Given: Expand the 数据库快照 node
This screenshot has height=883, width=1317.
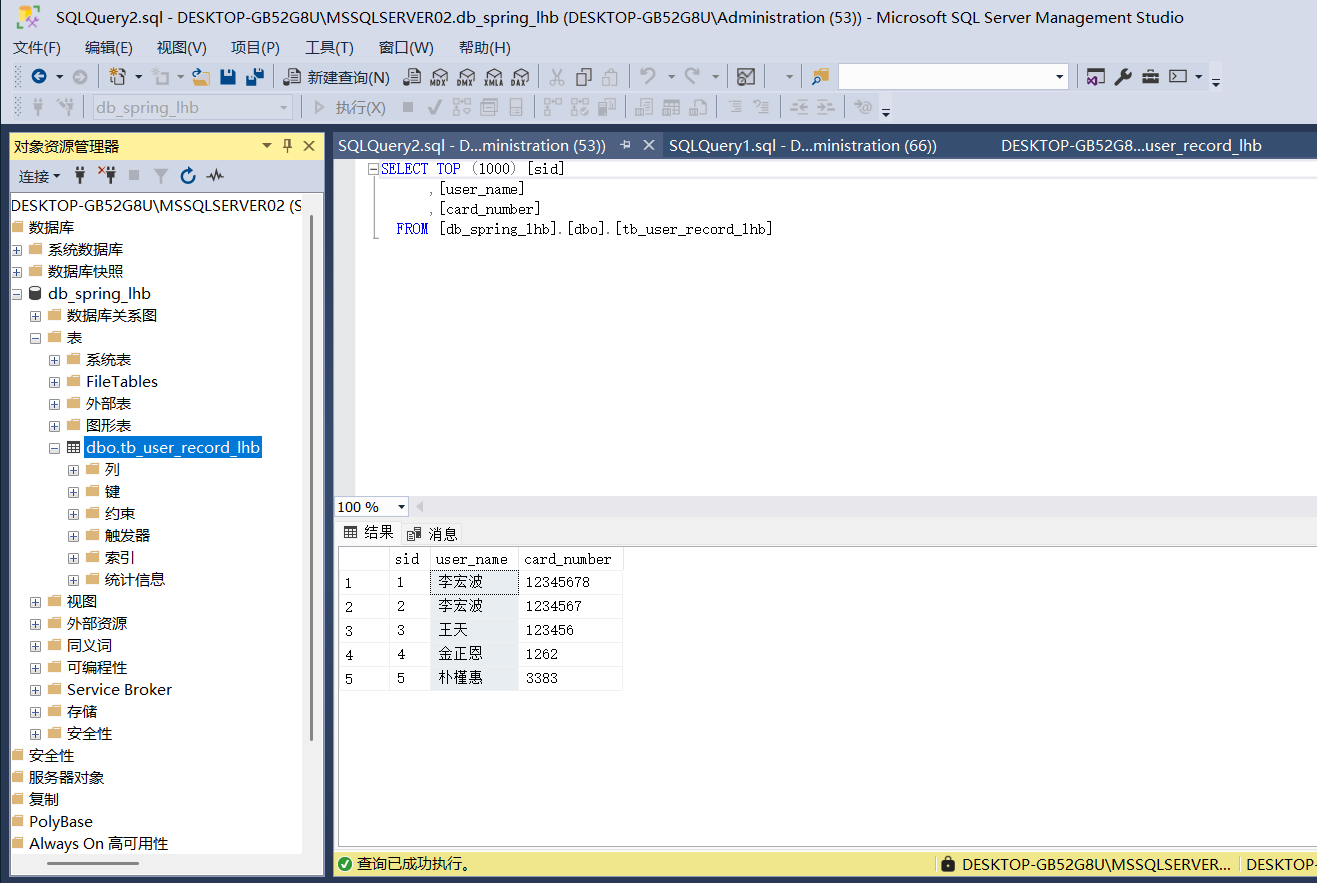Looking at the screenshot, I should coord(17,272).
